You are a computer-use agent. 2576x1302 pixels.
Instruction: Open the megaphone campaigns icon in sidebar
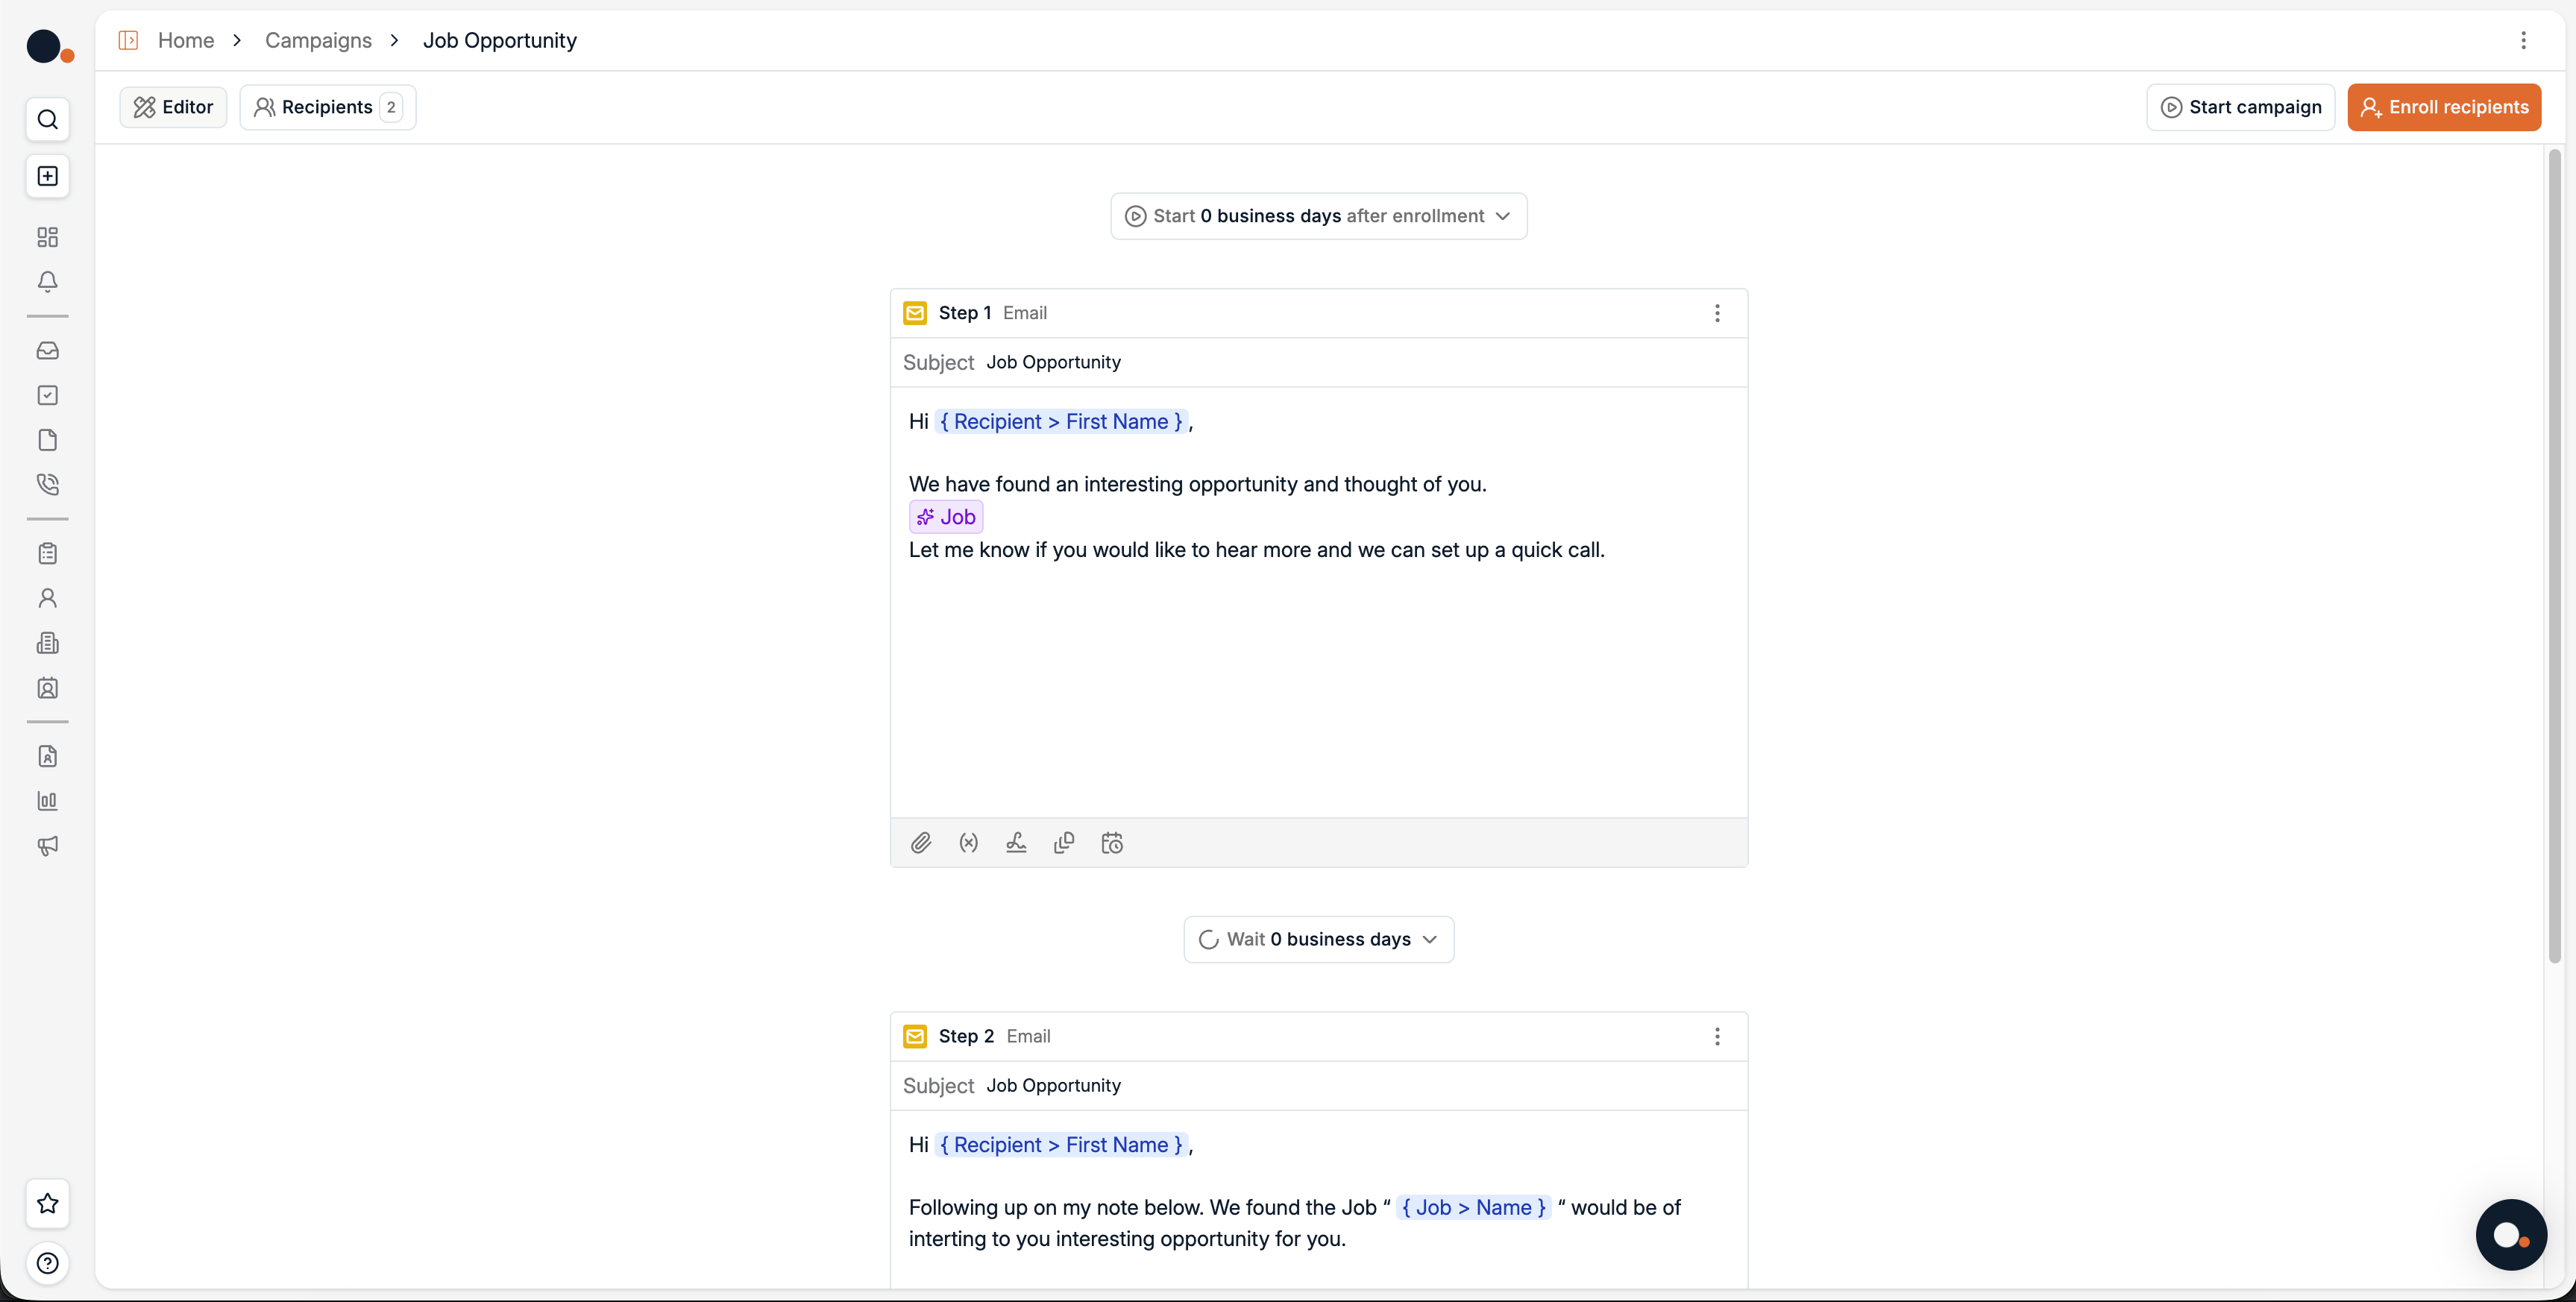[47, 846]
